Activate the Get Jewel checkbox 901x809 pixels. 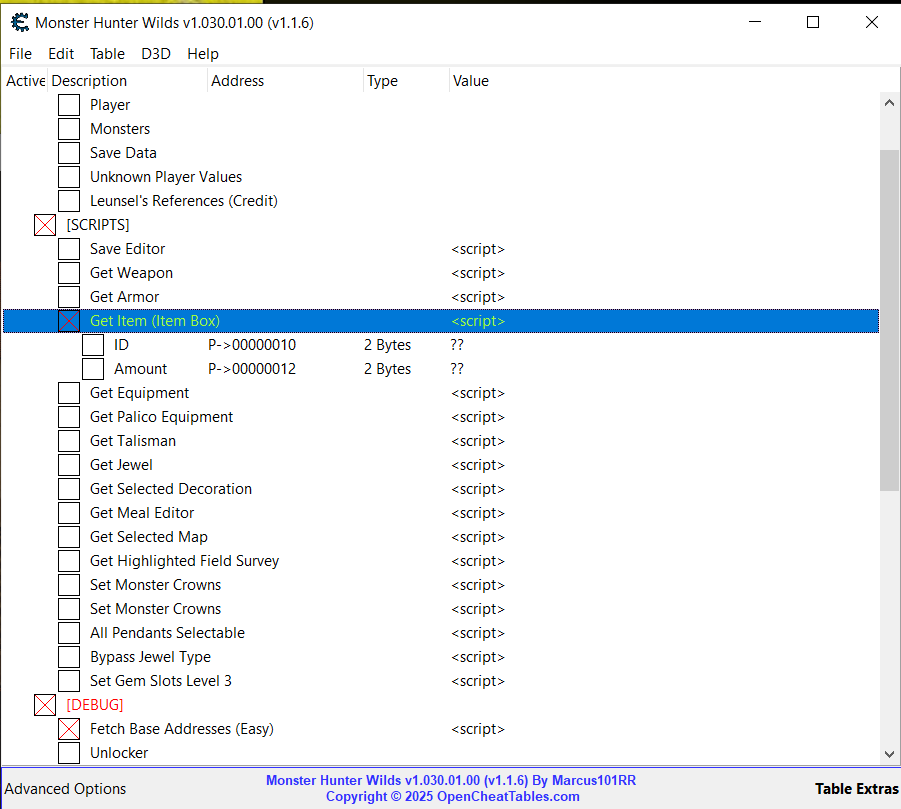pos(69,465)
